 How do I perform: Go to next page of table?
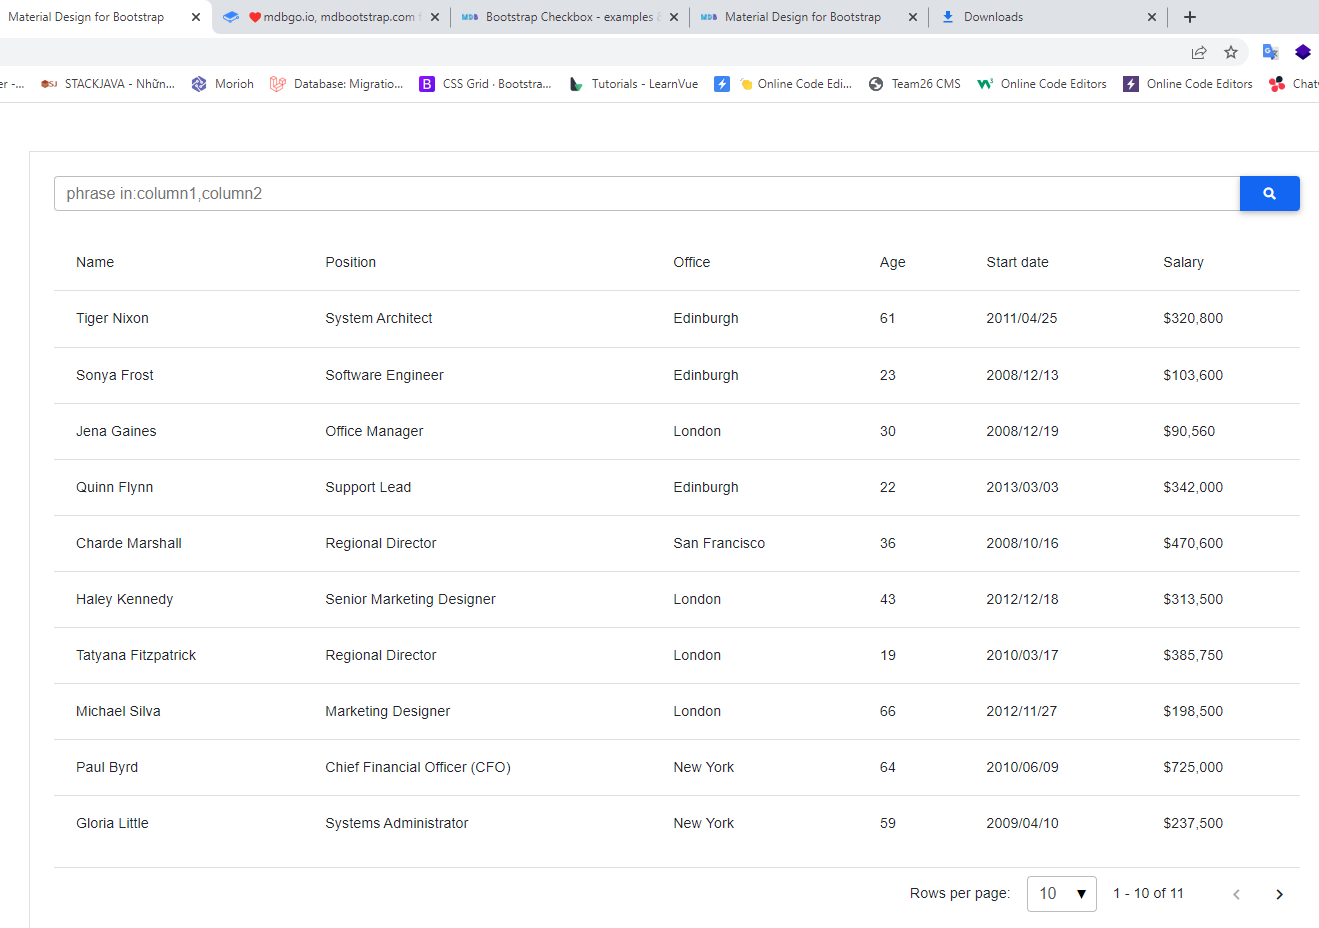click(1279, 894)
